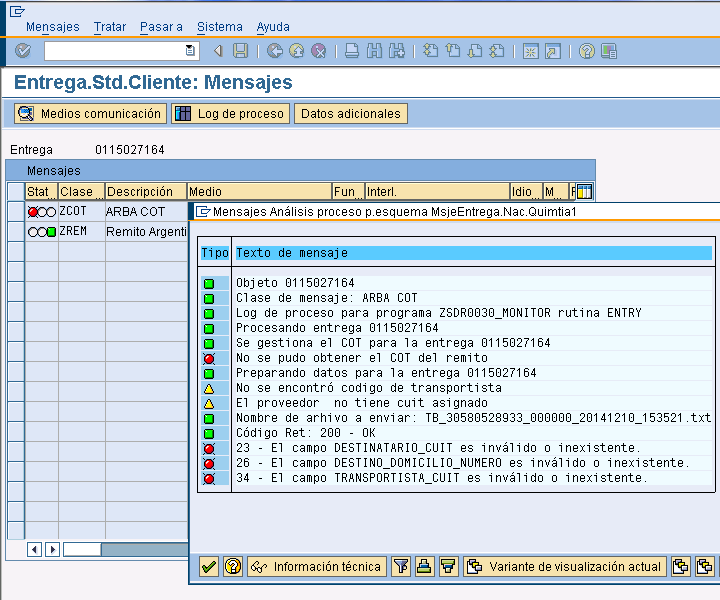The height and width of the screenshot is (600, 720).
Task: Click the Fun column header
Action: tap(348, 191)
